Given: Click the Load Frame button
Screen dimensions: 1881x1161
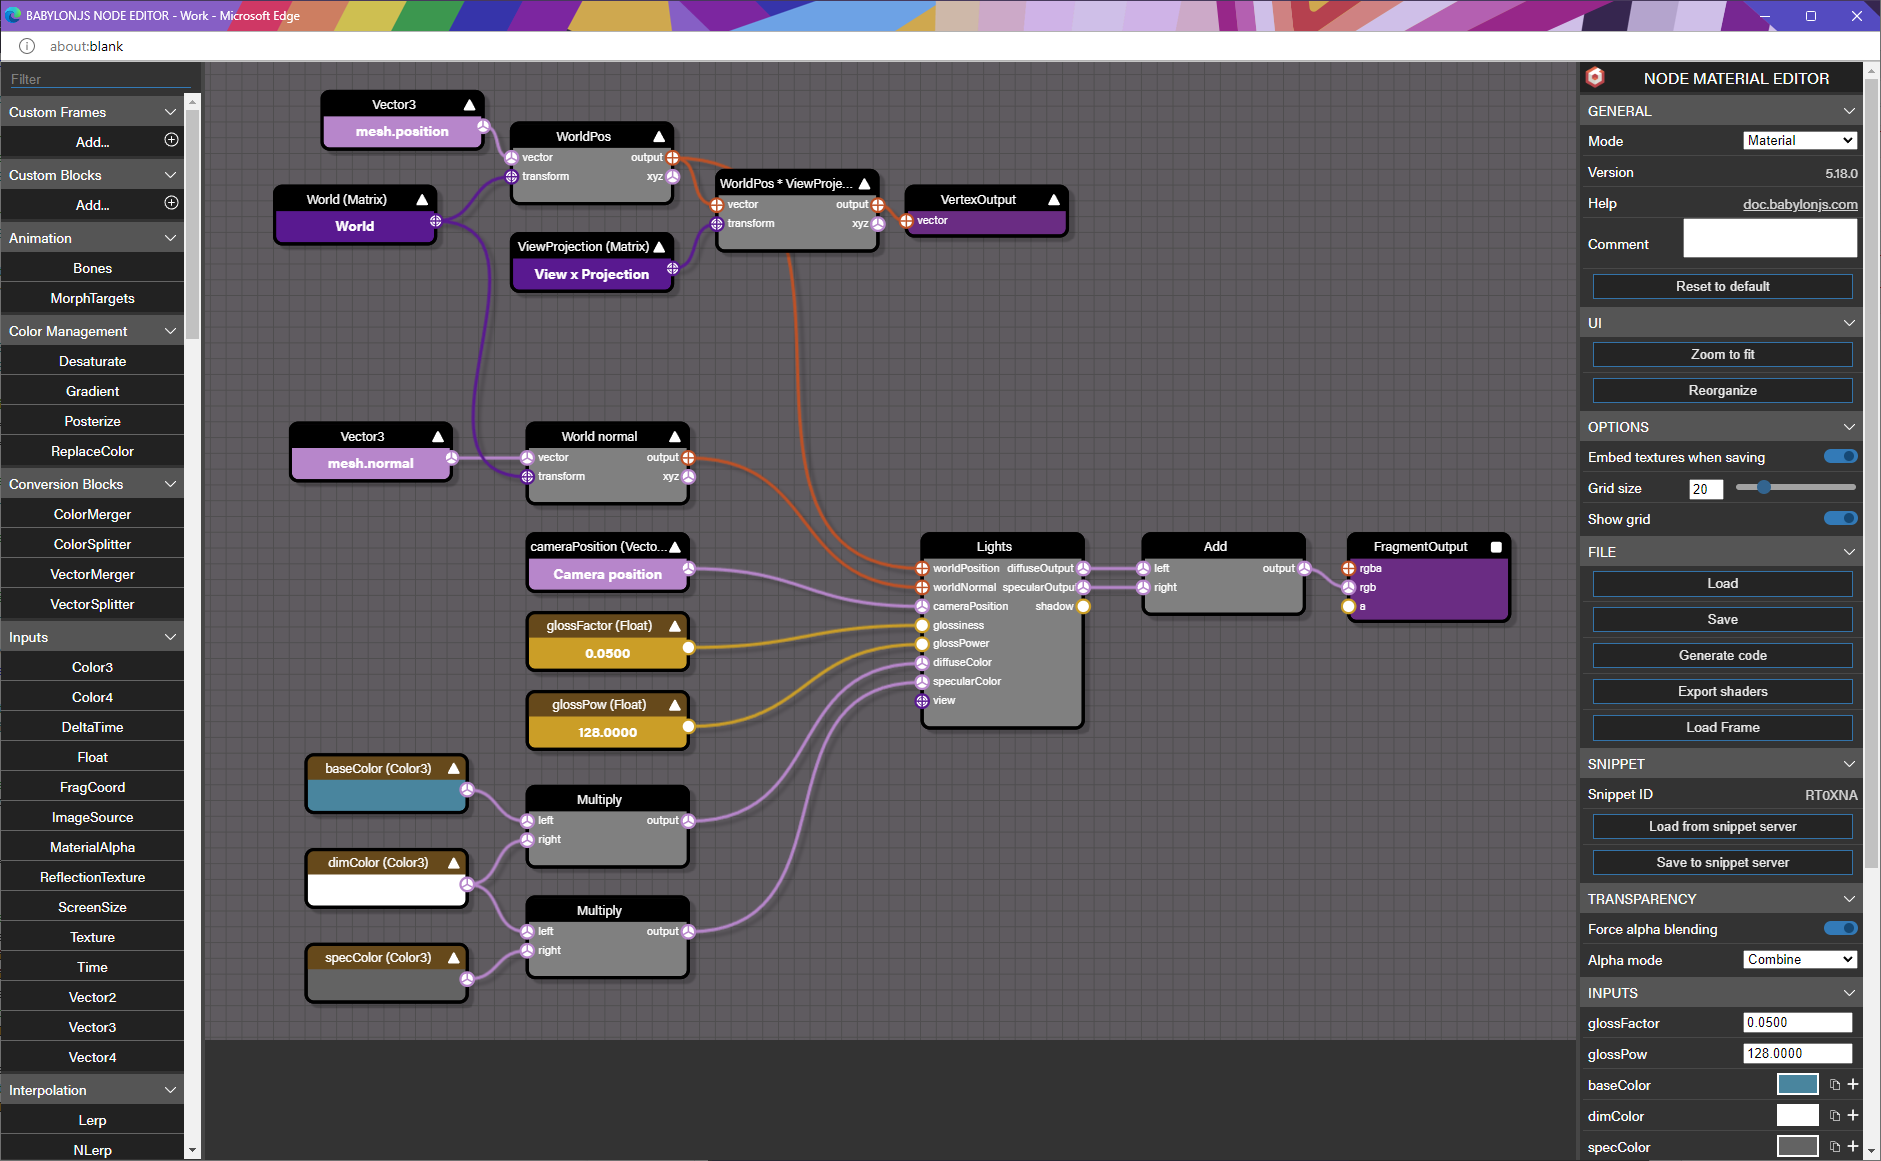Looking at the screenshot, I should [1722, 727].
